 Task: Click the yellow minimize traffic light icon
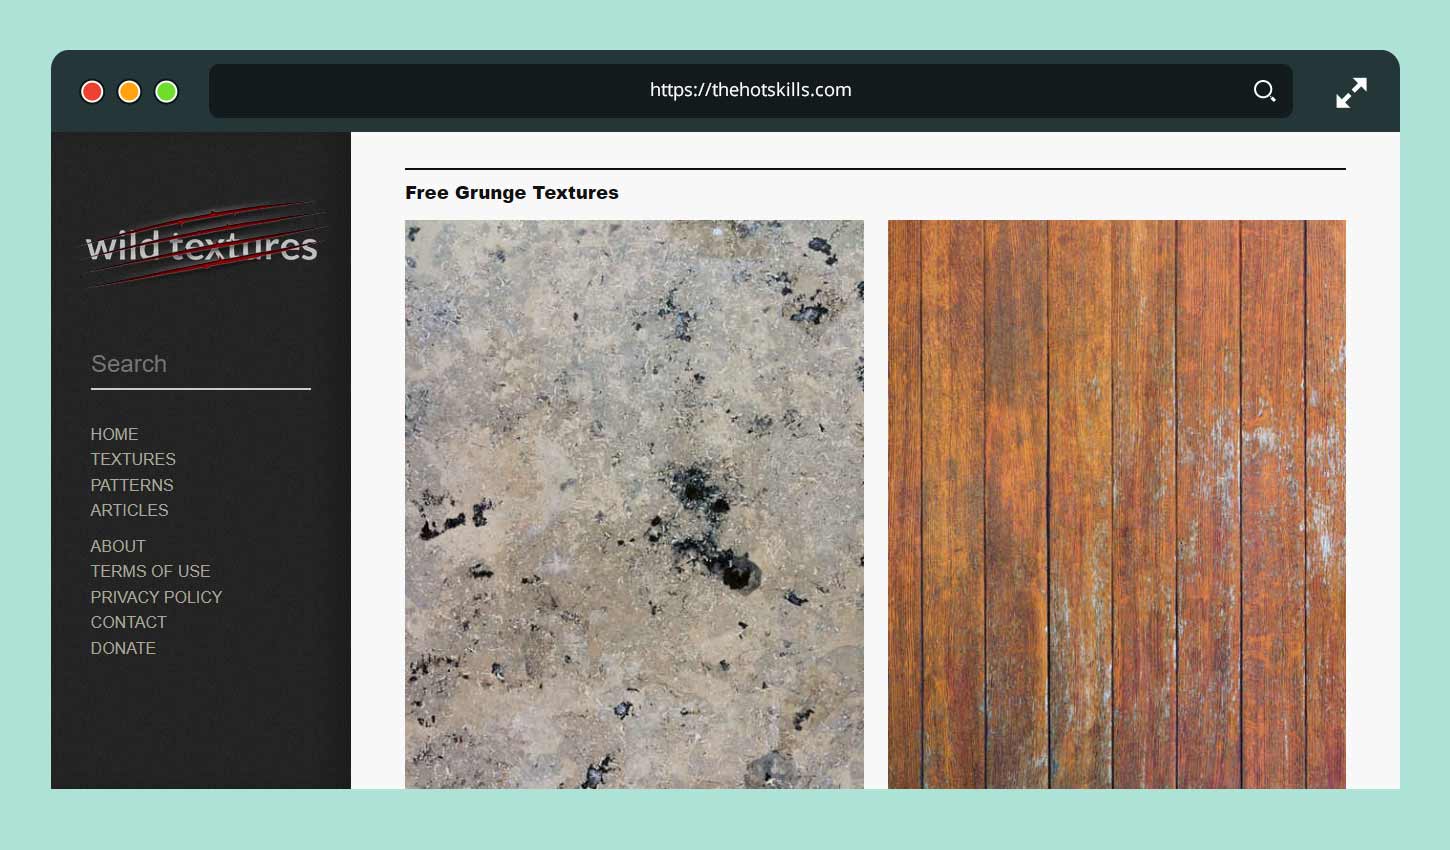(x=129, y=91)
